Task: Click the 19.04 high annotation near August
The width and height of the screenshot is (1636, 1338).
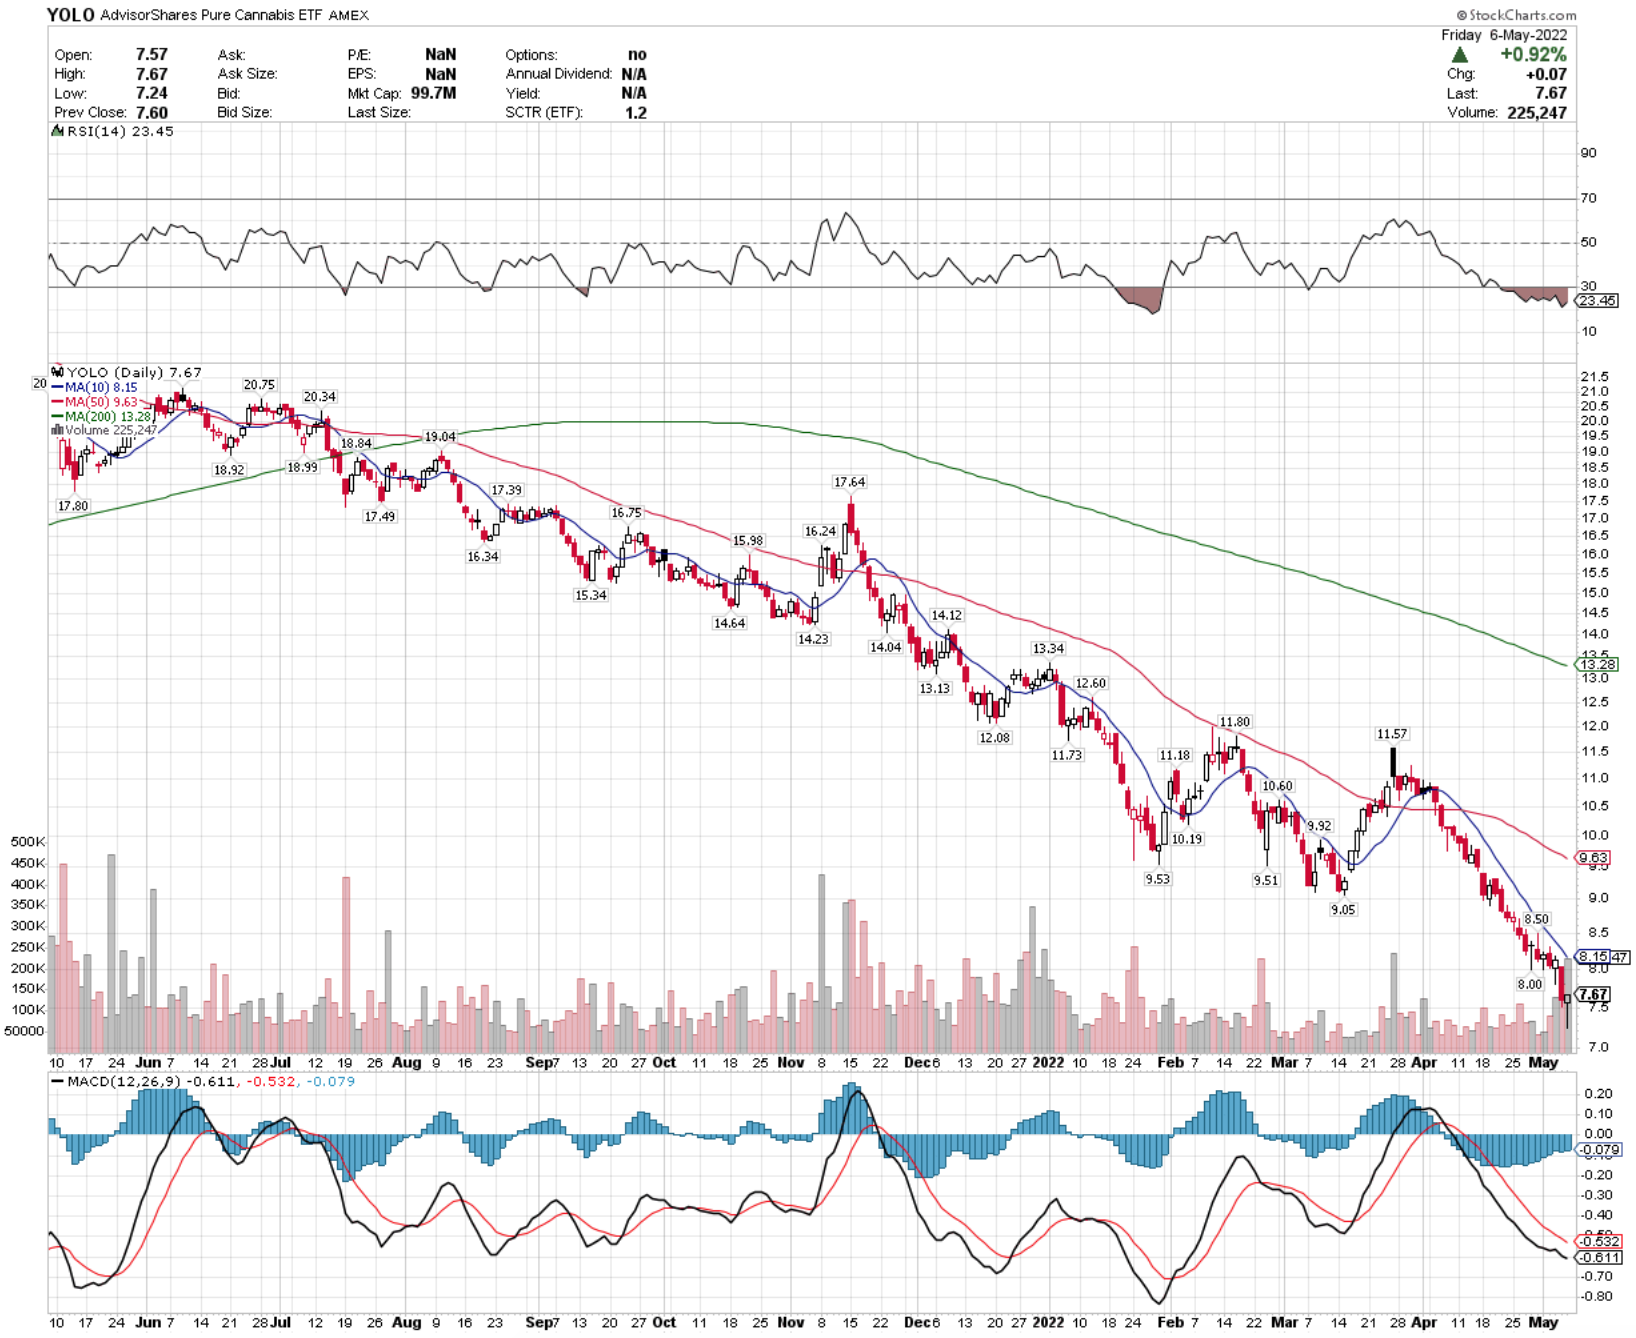Action: [x=440, y=437]
